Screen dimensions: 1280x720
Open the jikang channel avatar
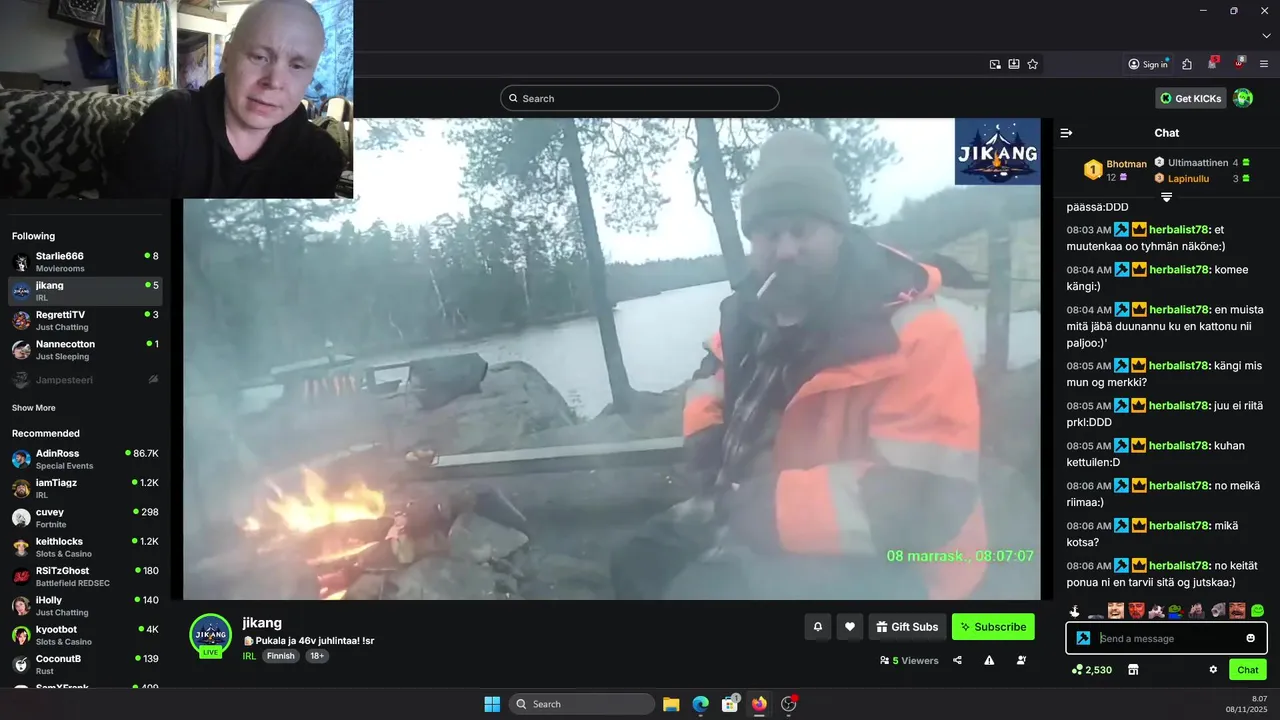[211, 635]
